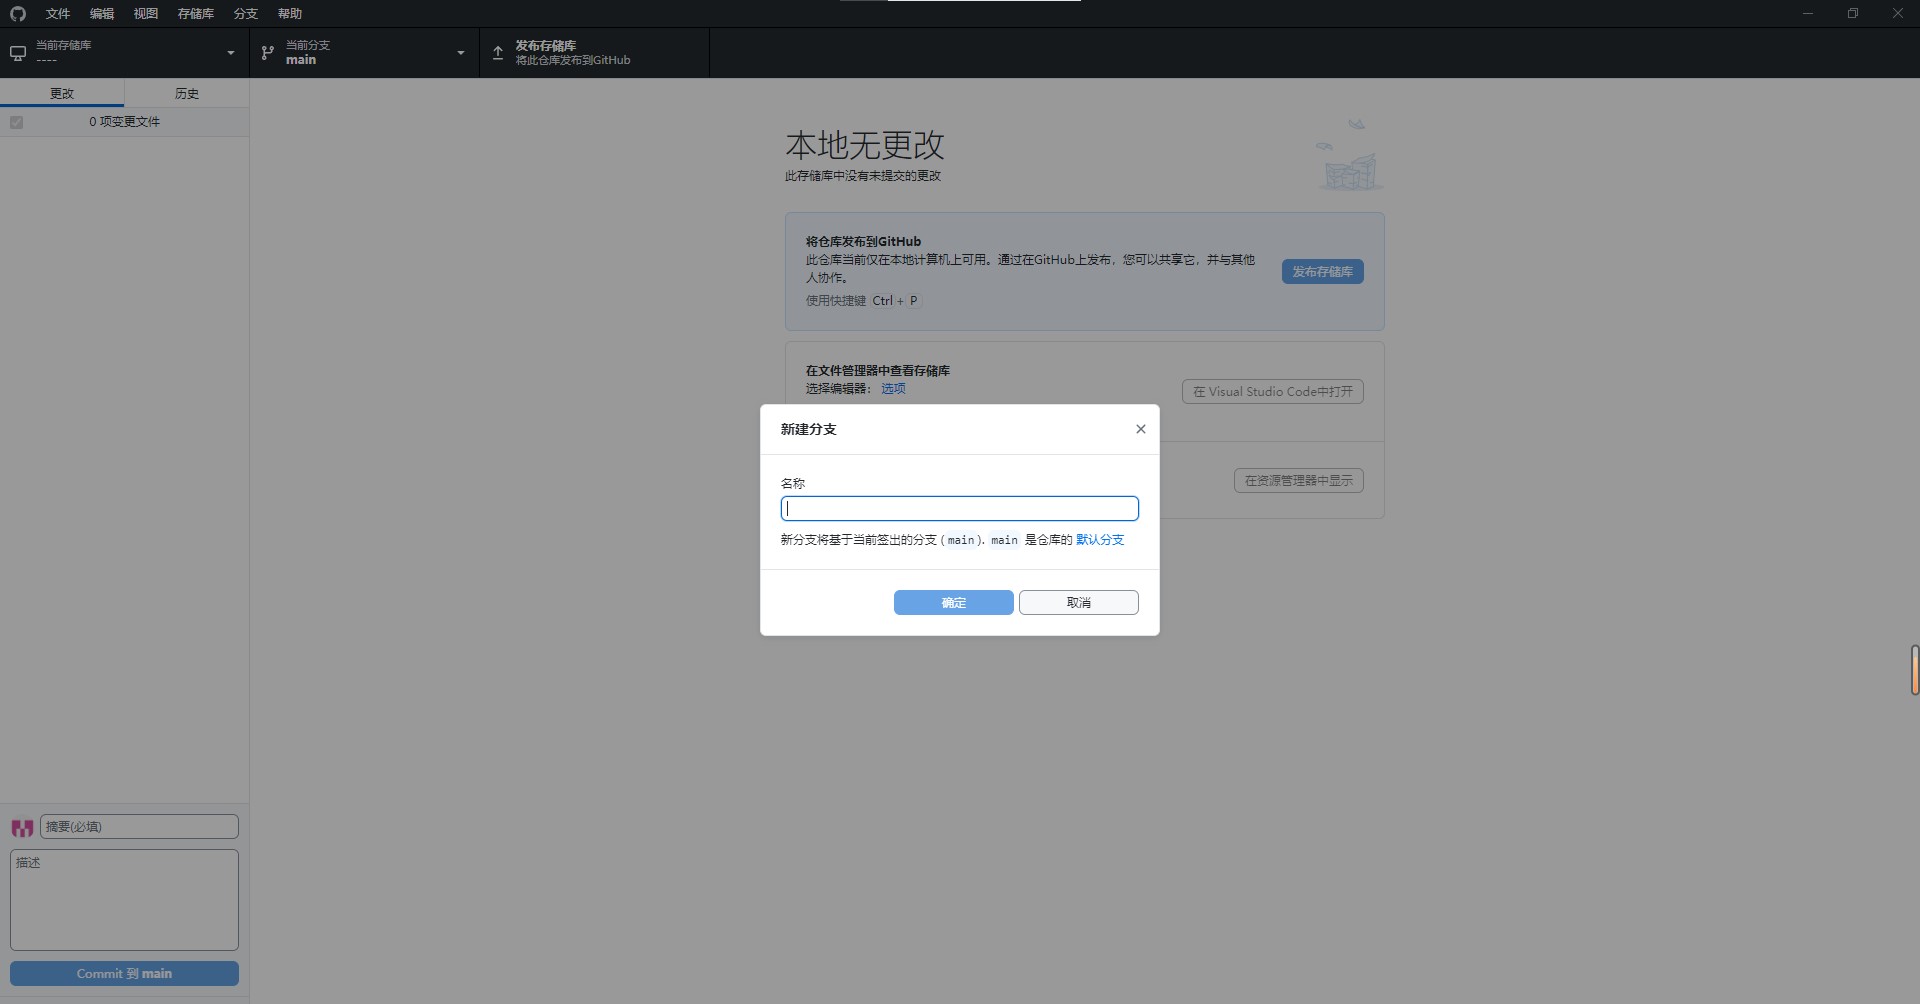Click the orange scrollbar handle on right edge

point(1914,670)
